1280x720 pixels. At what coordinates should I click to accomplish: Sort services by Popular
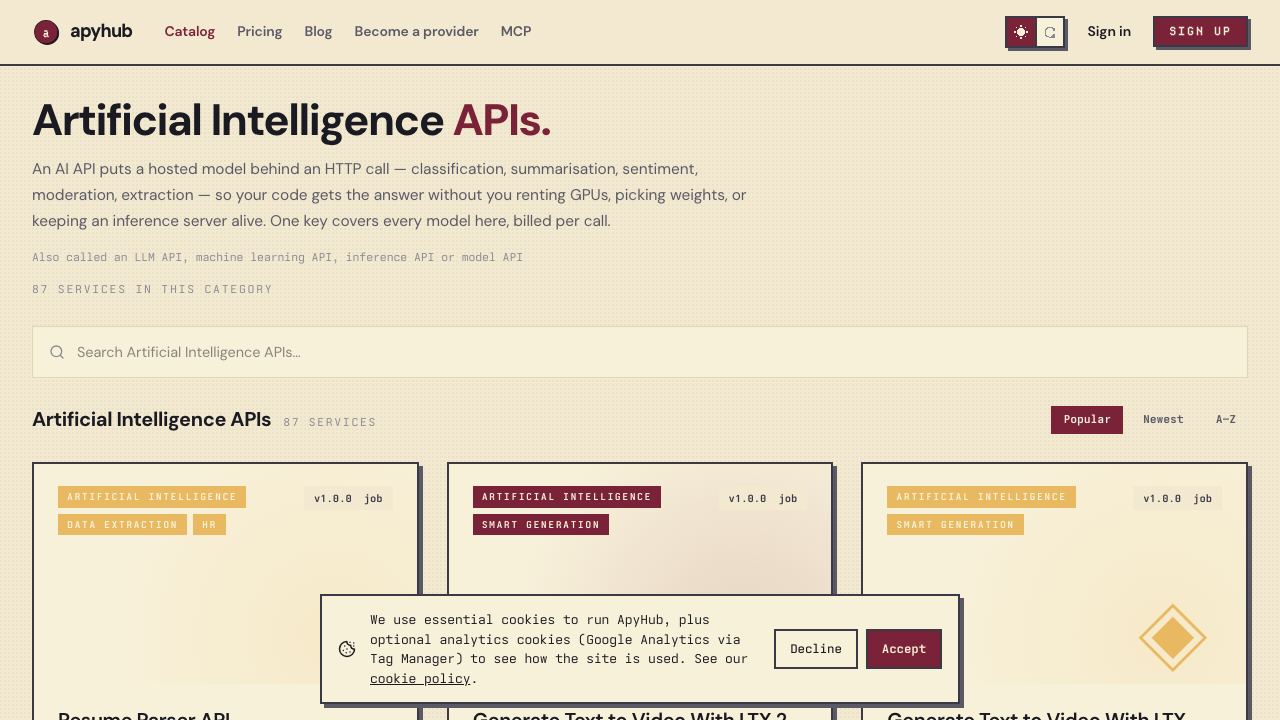point(1087,420)
